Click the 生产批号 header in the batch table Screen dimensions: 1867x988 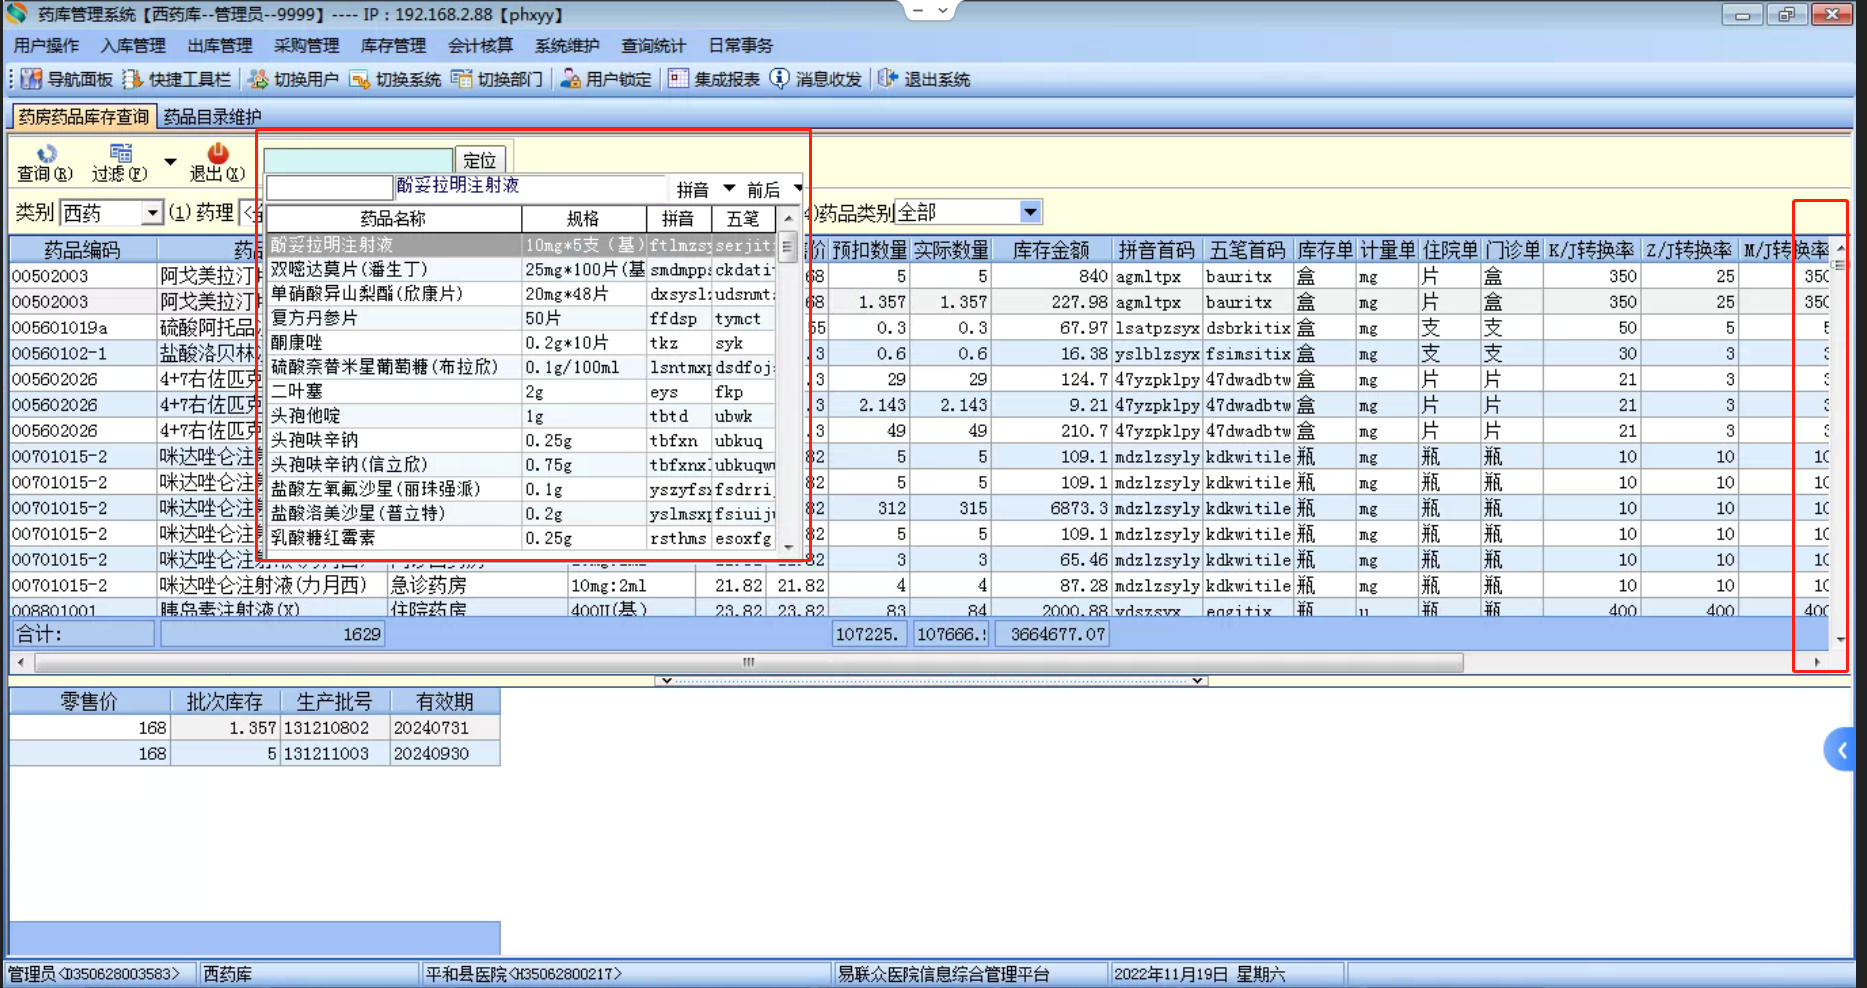(334, 702)
